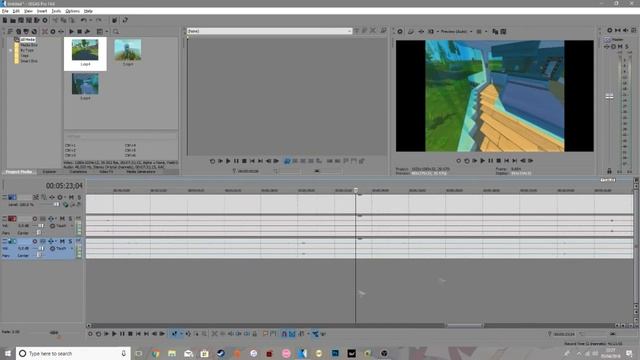Expand the By Type media bin node
This screenshot has height=360, width=640.
tap(11, 50)
